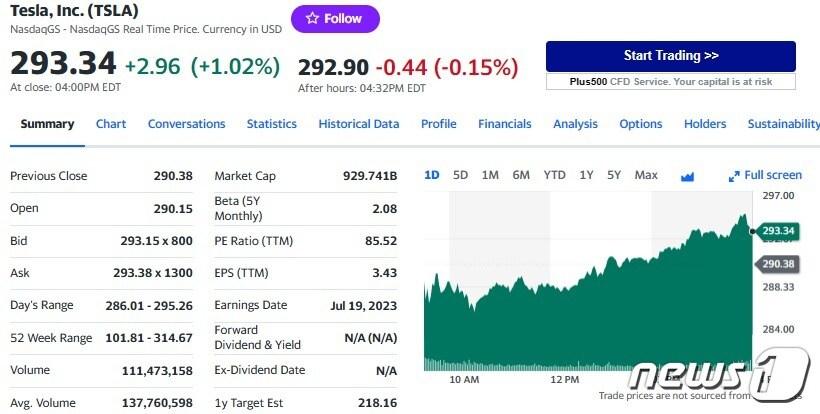Select the Historical Data tab
The height and width of the screenshot is (414, 820).
358,124
